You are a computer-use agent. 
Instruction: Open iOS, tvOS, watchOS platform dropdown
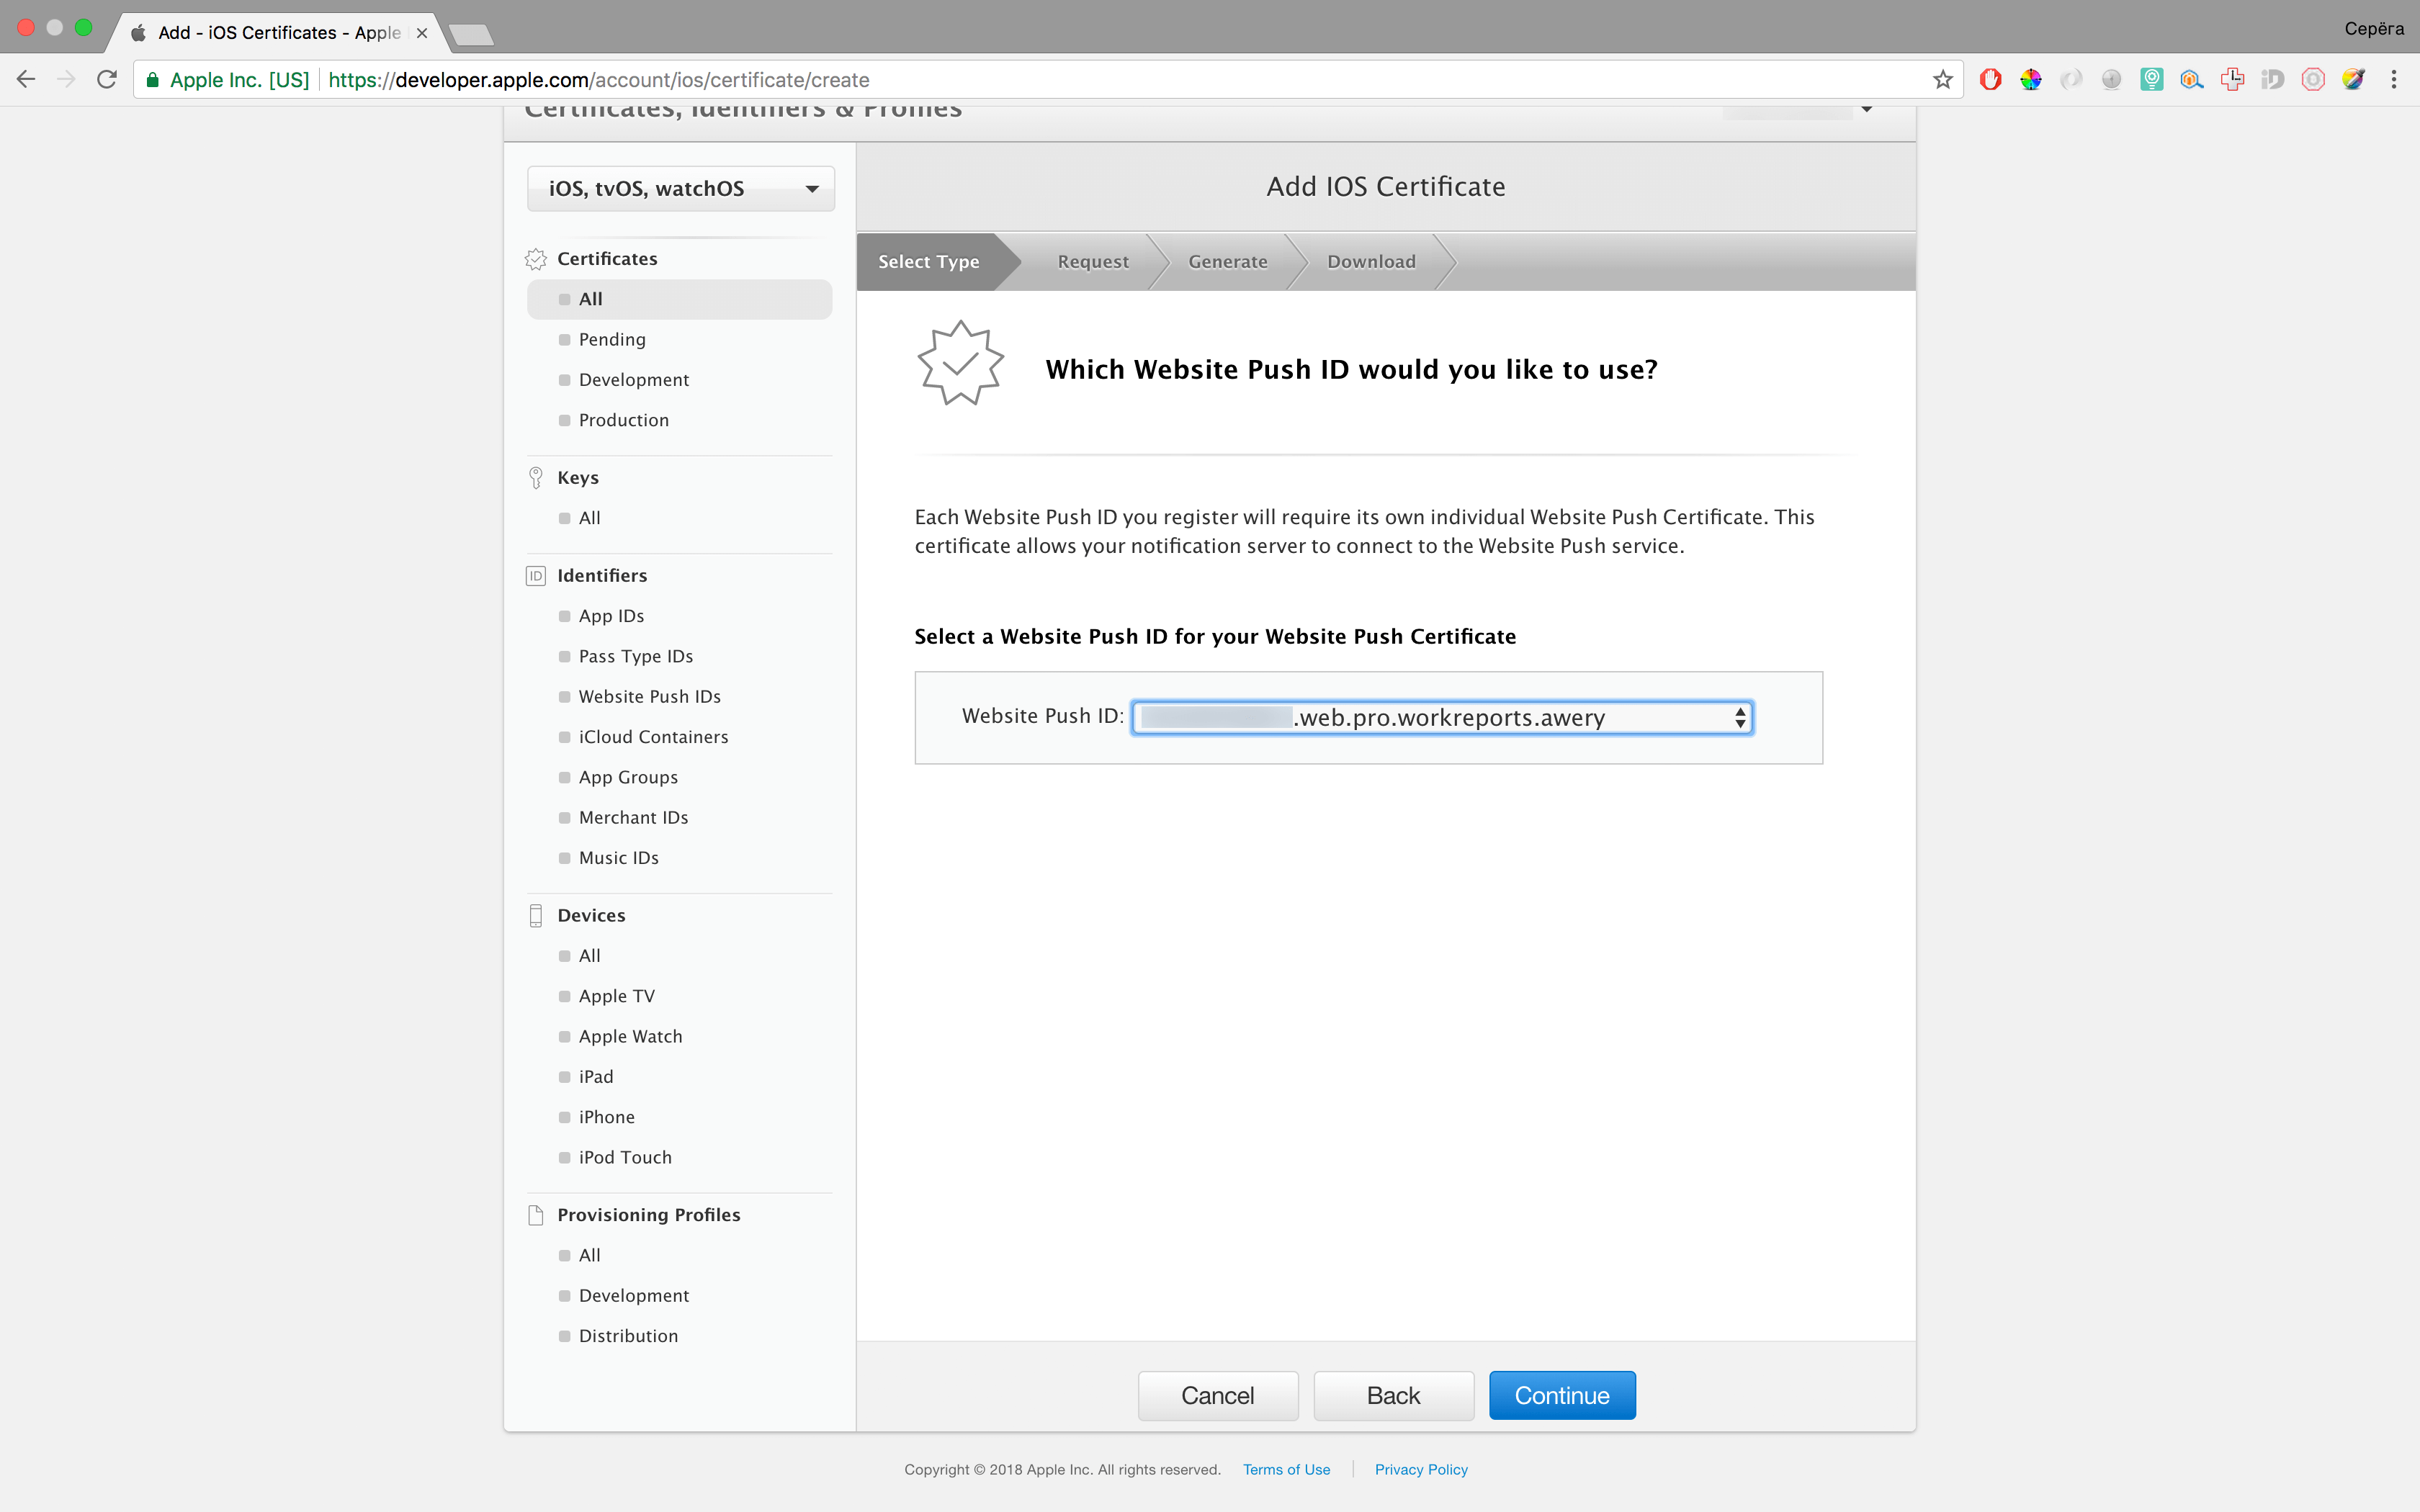pos(681,189)
